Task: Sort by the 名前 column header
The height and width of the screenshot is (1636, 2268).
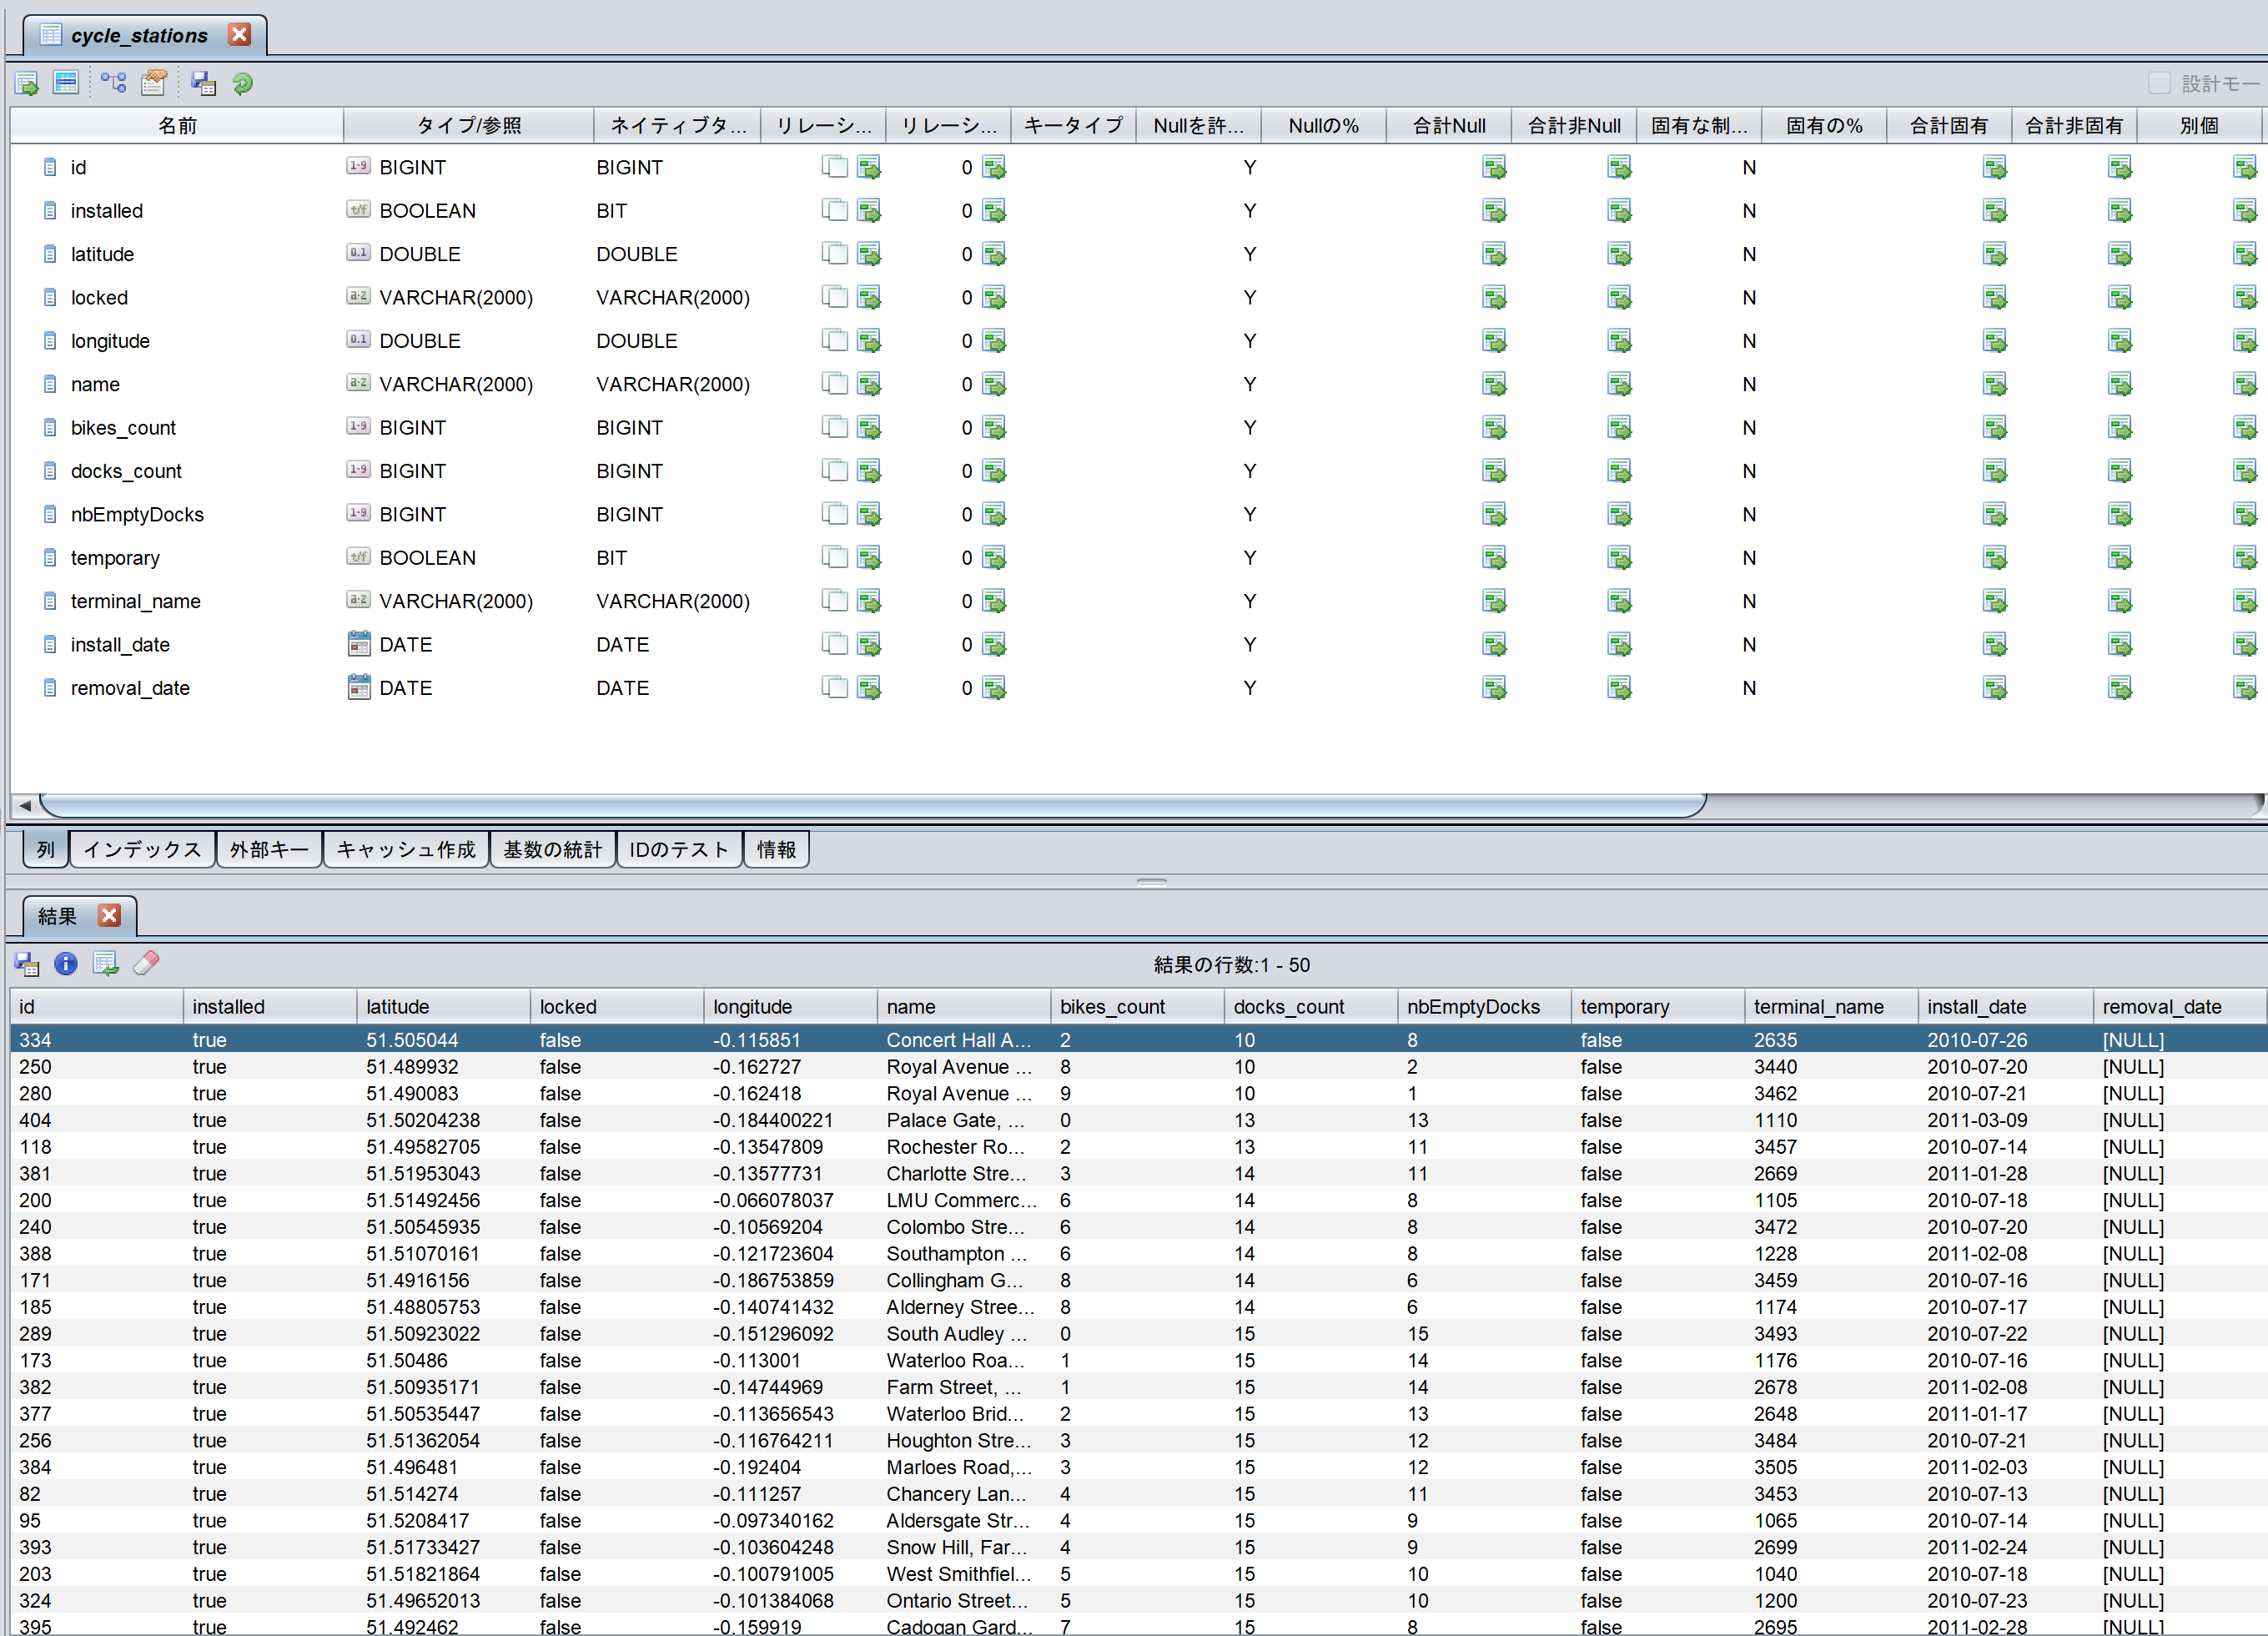Action: 177,126
